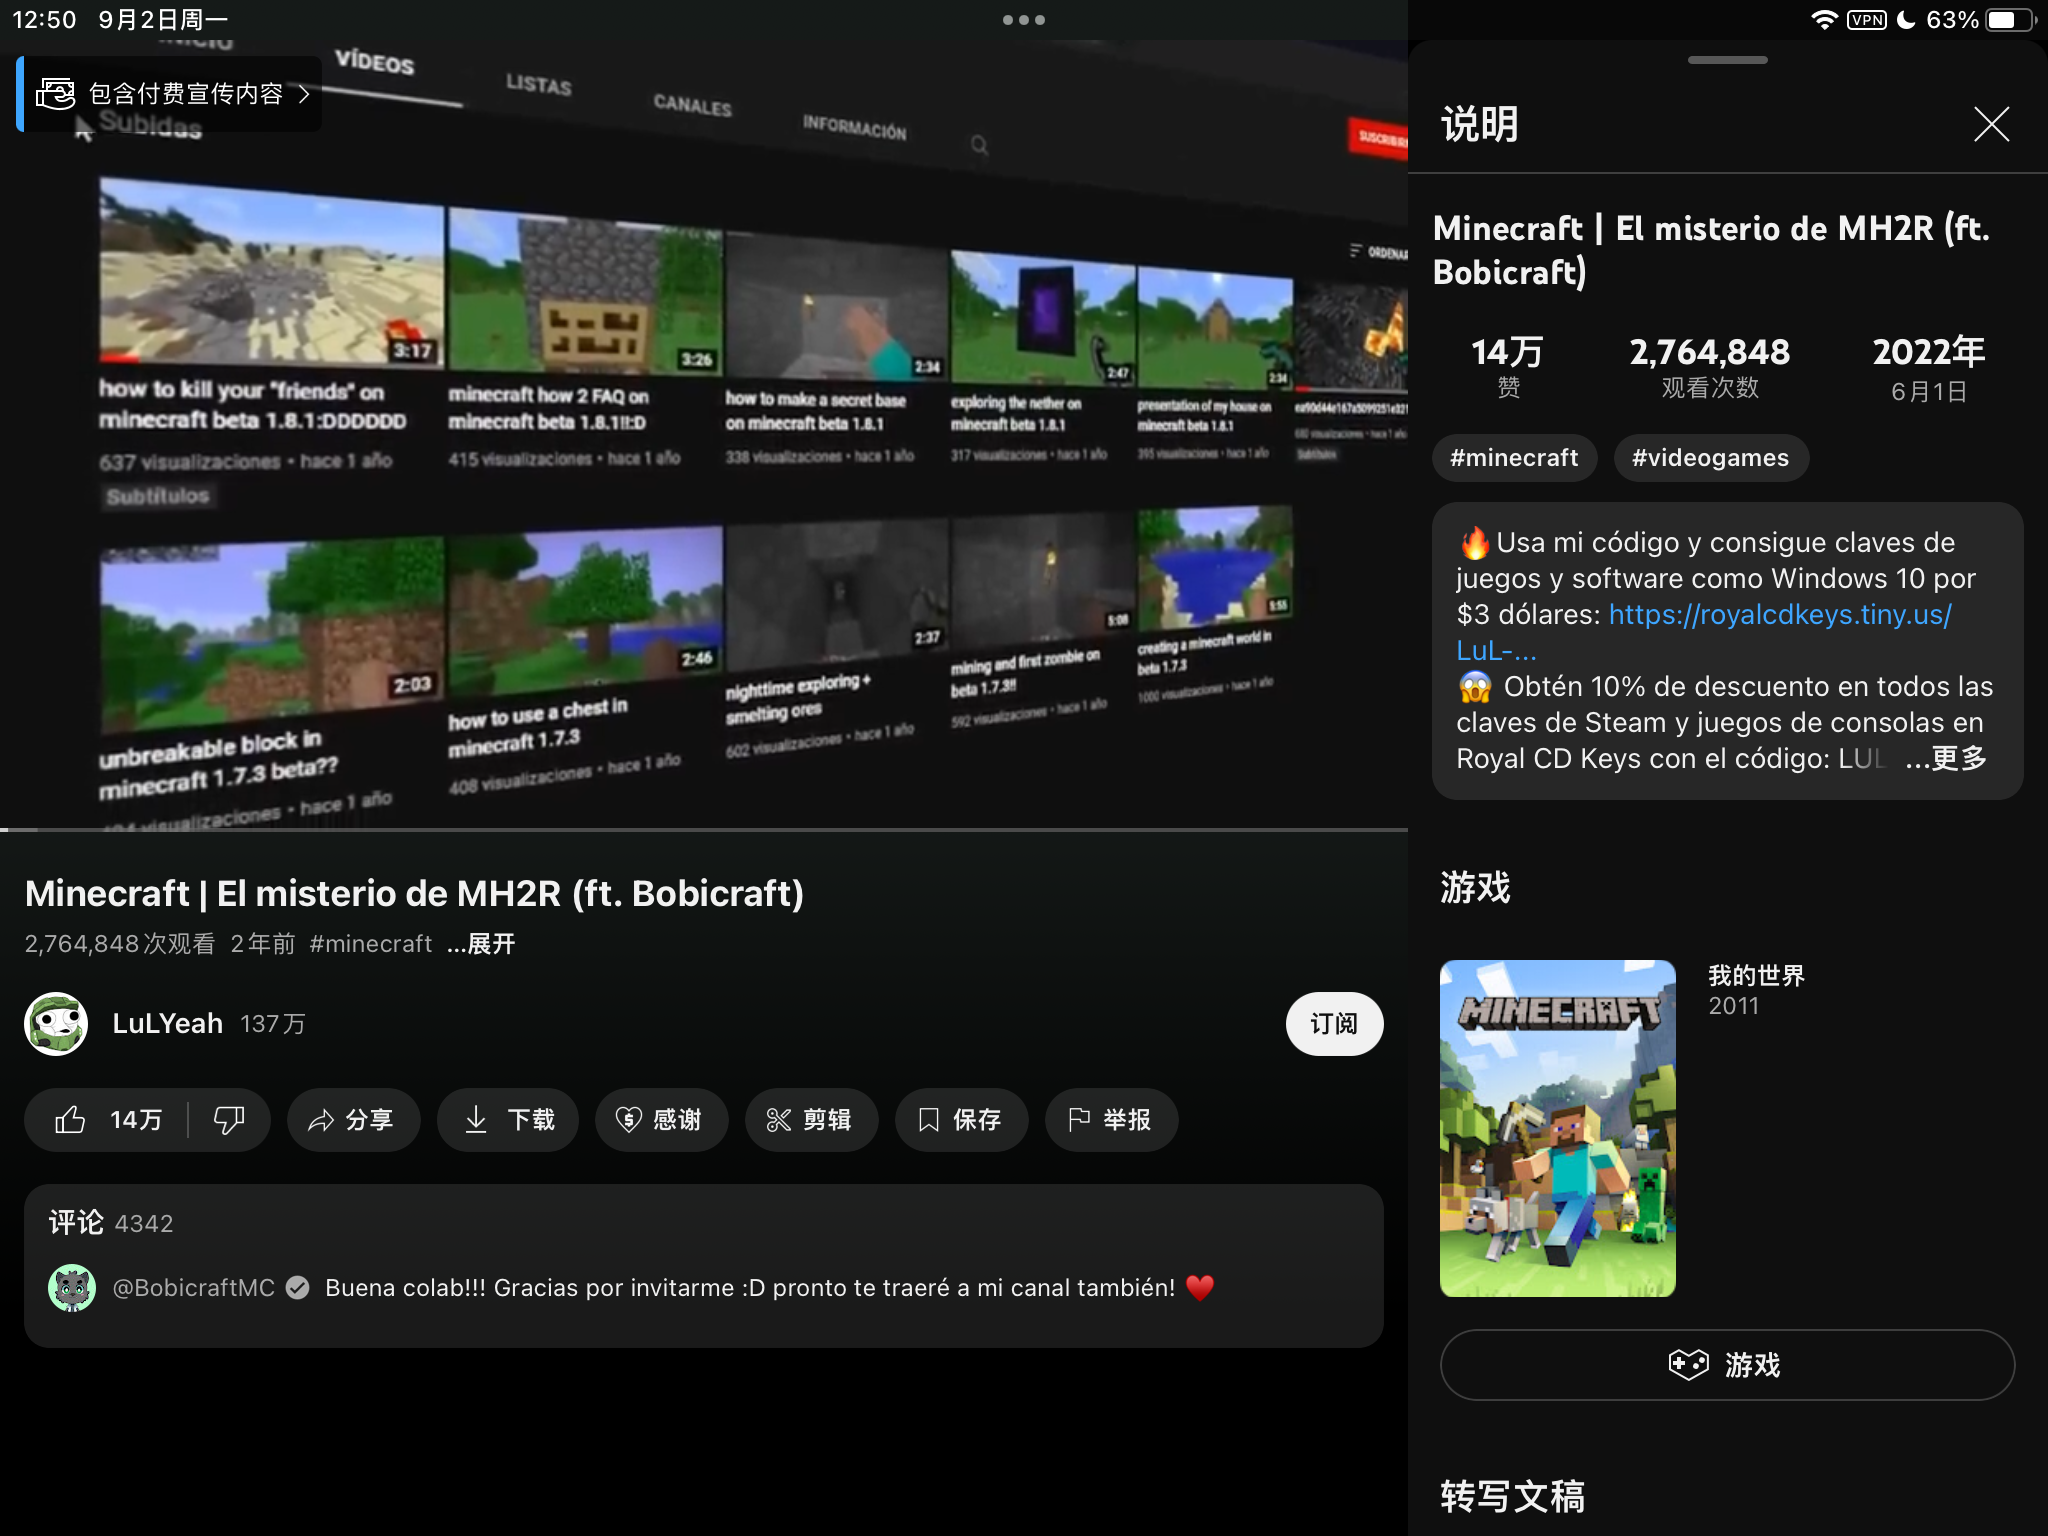Select the #videogames hashtag chip
The image size is (2048, 1536).
(x=1710, y=458)
